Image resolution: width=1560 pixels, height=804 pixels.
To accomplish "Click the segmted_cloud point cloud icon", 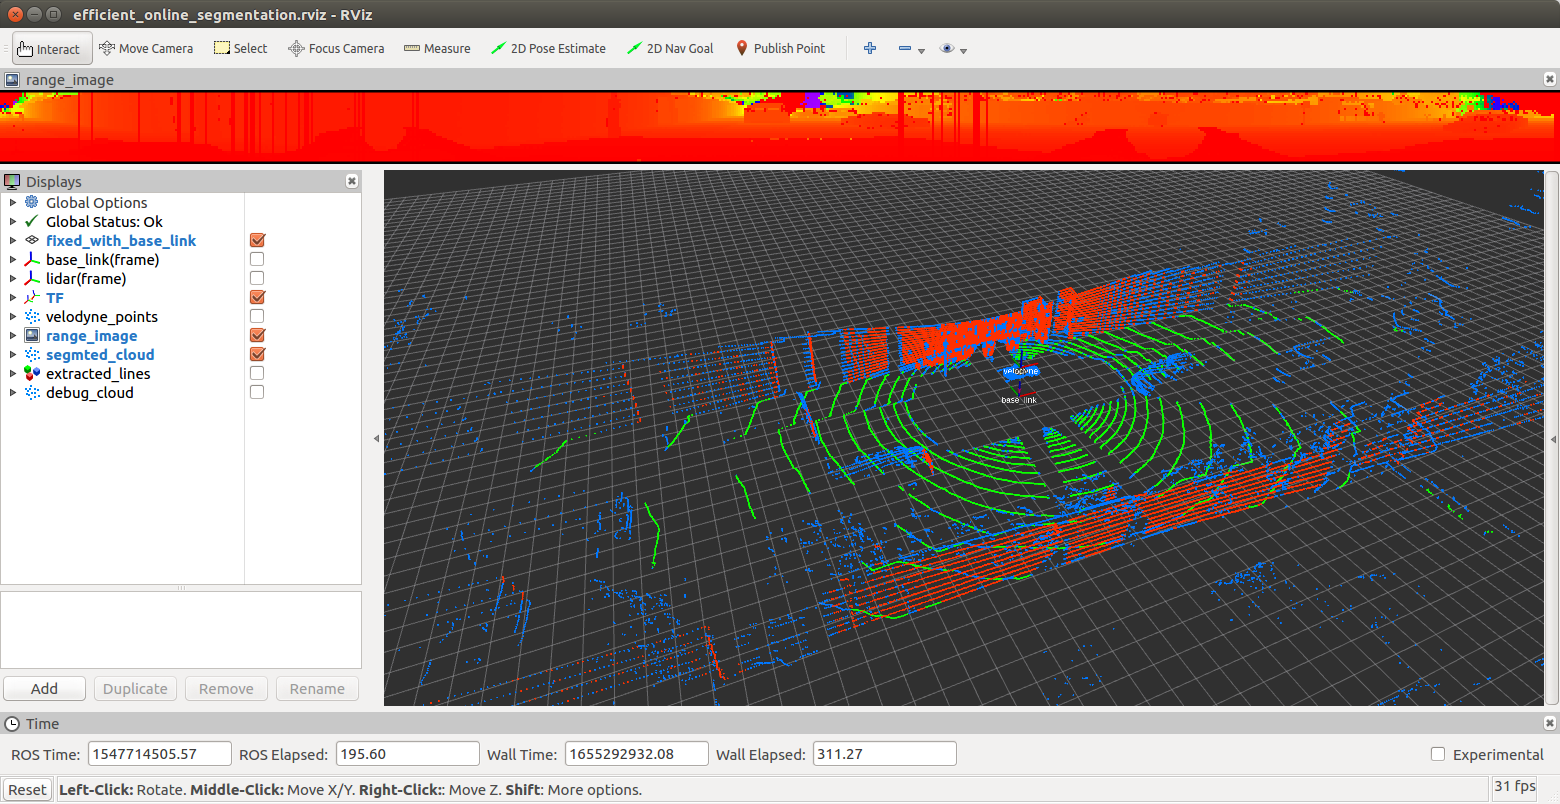I will click(x=32, y=354).
